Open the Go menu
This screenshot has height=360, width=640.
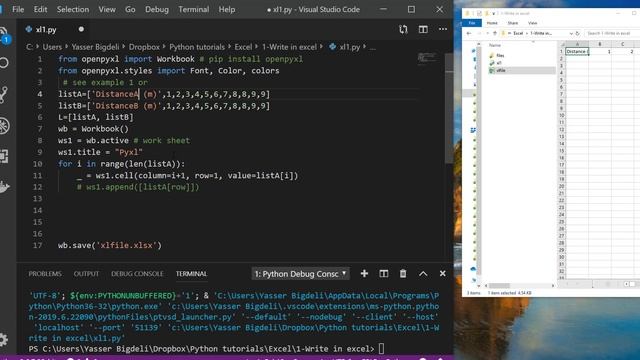pos(130,9)
